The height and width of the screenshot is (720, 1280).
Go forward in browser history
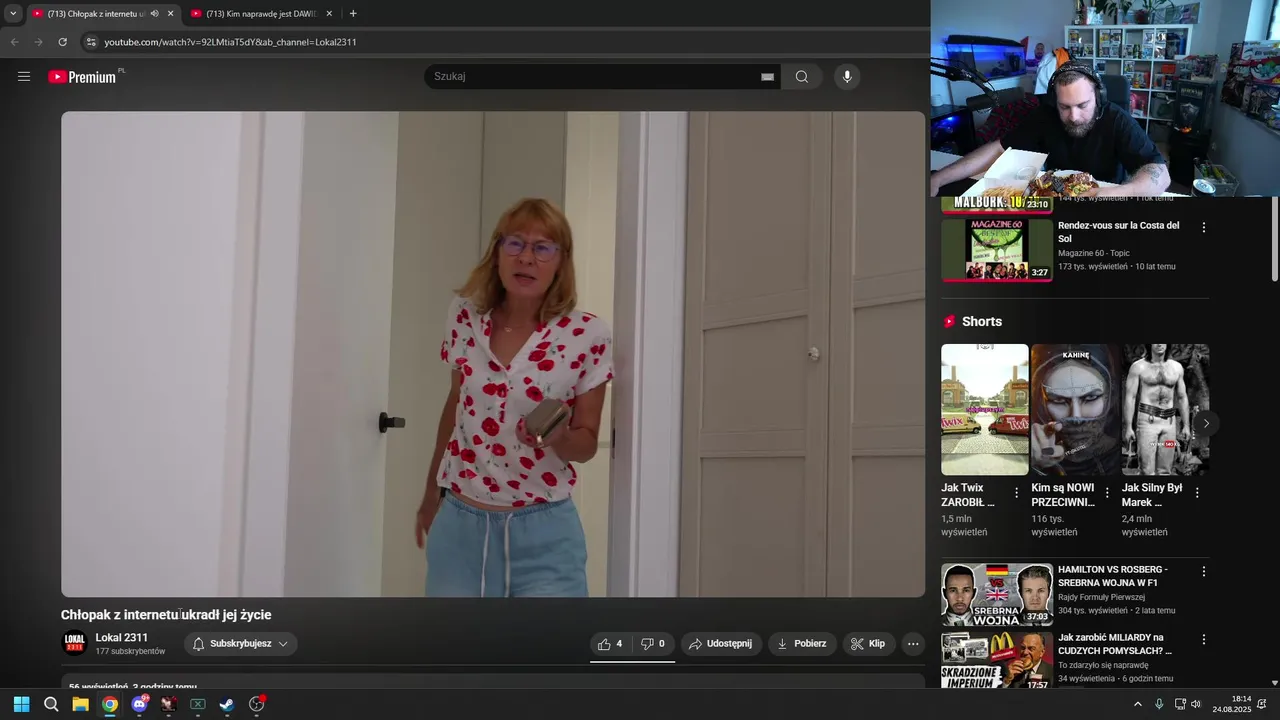[38, 42]
